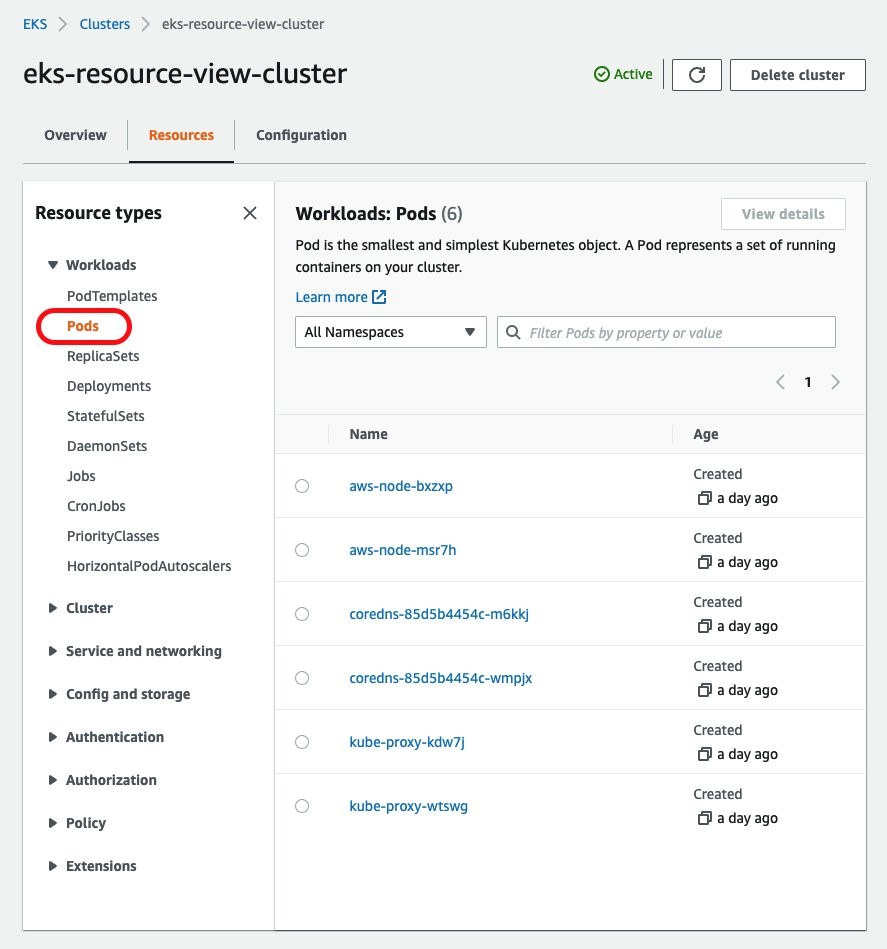This screenshot has height=949, width=887.
Task: Close the Resource types panel
Action: [x=250, y=213]
